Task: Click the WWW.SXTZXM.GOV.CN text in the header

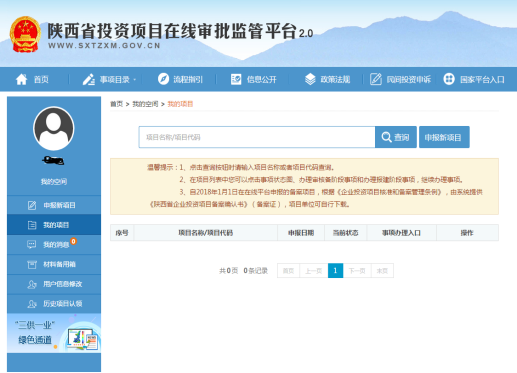Action: (x=104, y=46)
